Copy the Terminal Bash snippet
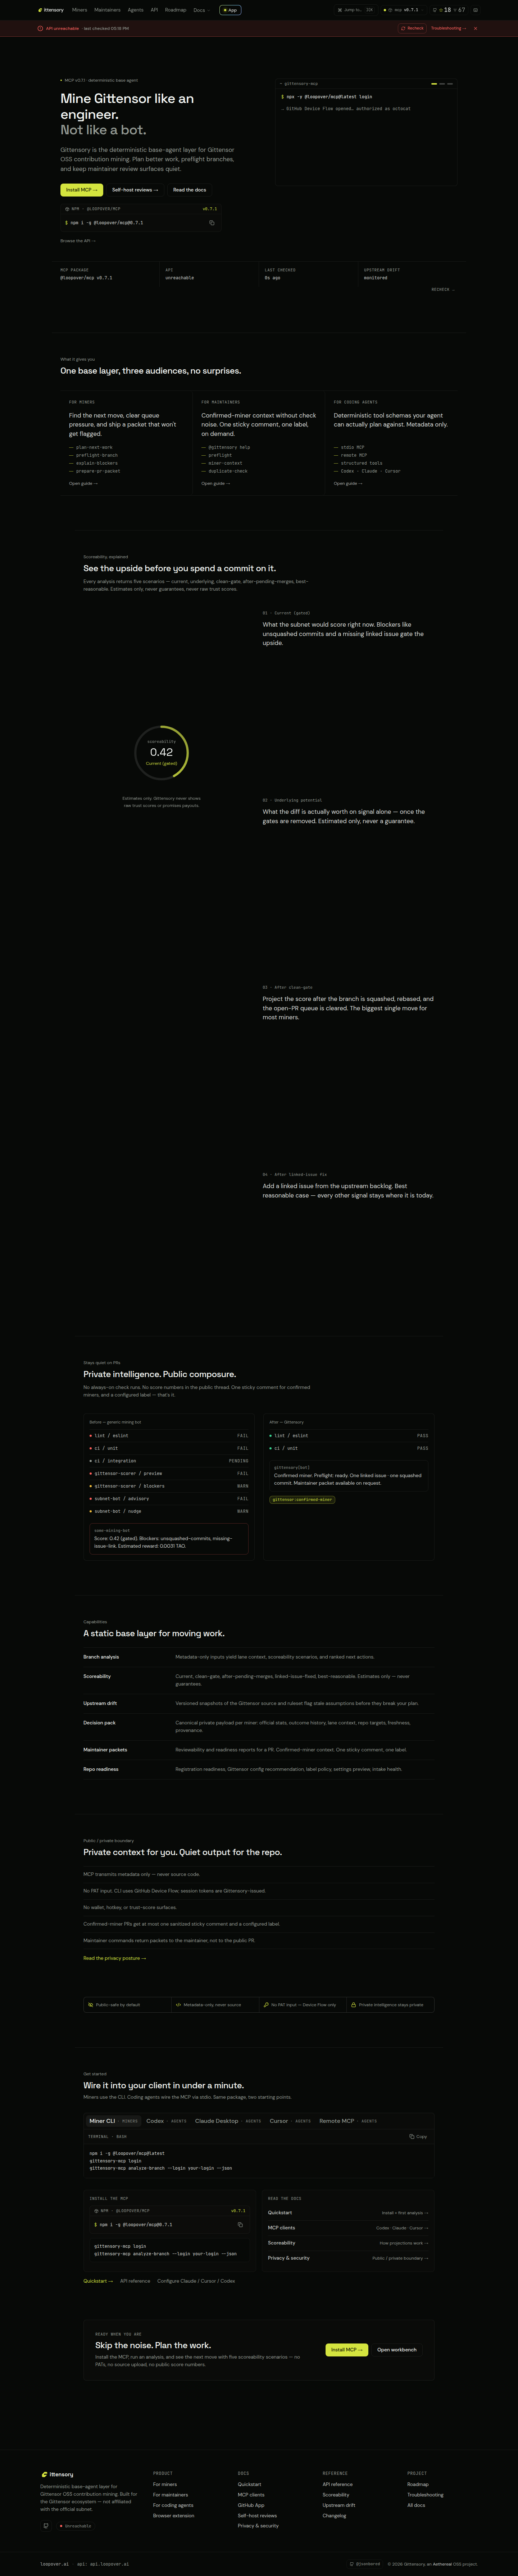Viewport: 518px width, 2576px height. (x=418, y=2137)
